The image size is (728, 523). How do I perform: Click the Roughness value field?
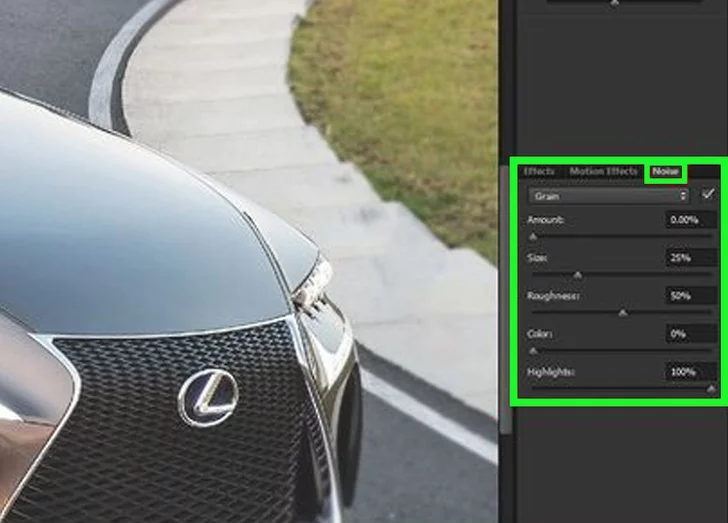click(x=691, y=295)
